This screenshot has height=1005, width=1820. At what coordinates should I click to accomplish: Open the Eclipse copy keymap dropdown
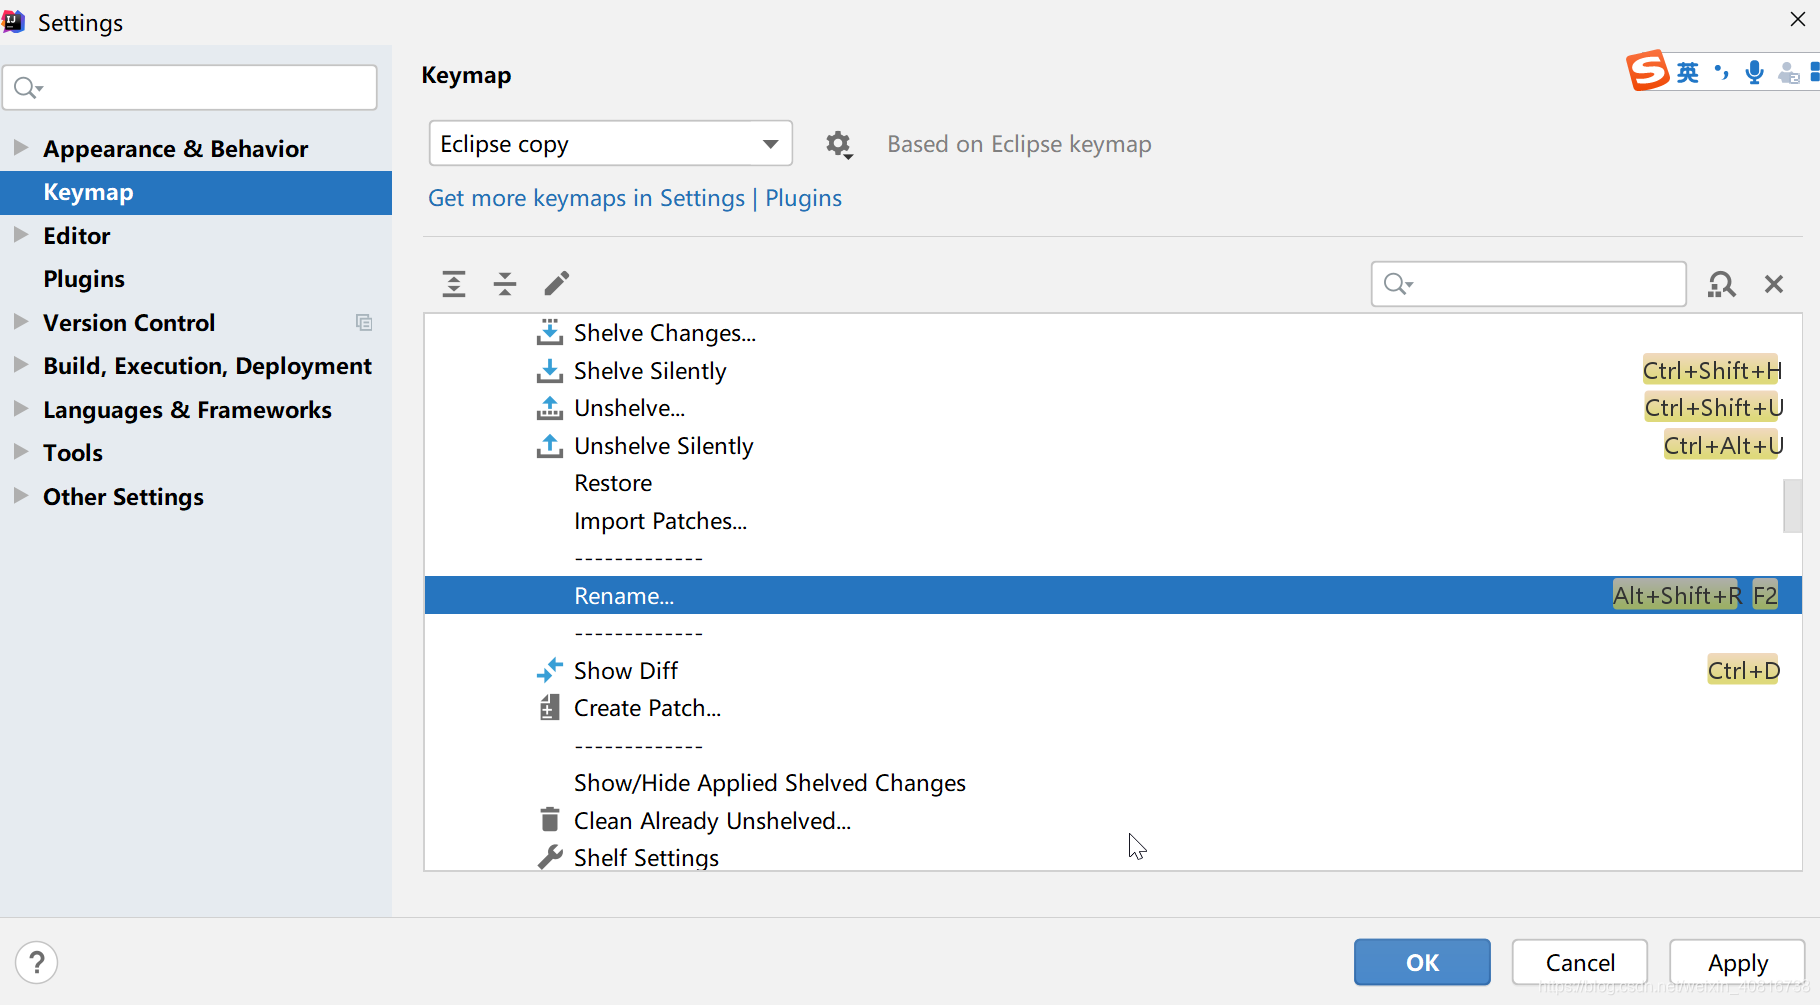pyautogui.click(x=611, y=144)
